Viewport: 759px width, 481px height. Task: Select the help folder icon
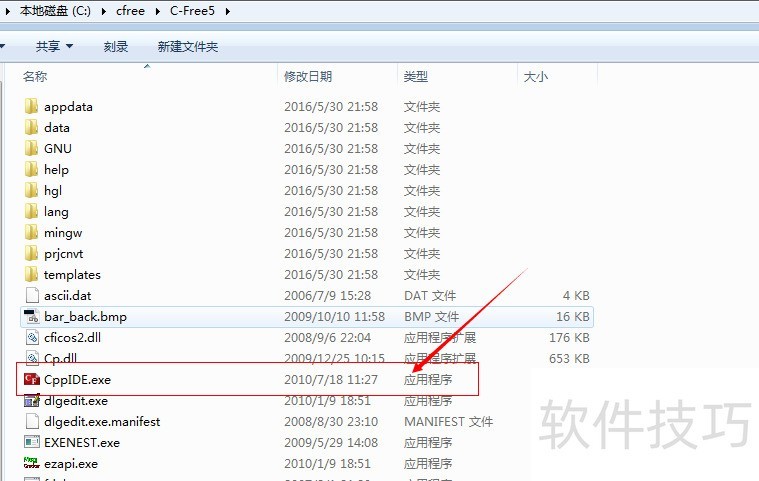(x=31, y=169)
